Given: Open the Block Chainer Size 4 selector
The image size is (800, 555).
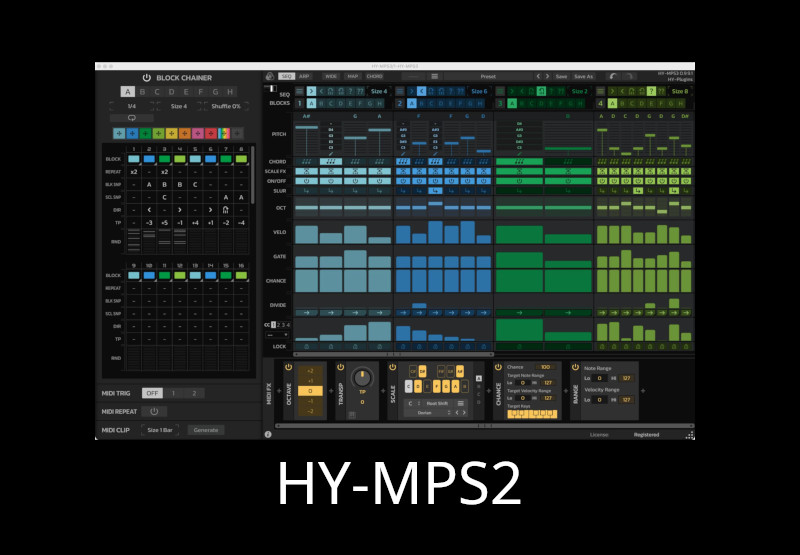Looking at the screenshot, I should (x=179, y=106).
